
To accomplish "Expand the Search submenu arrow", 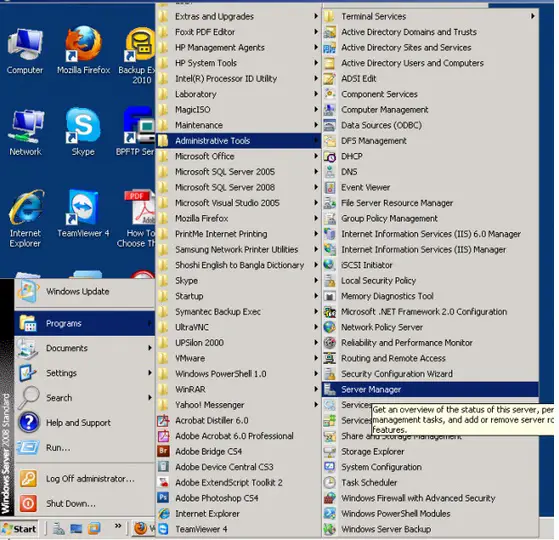I will point(150,397).
